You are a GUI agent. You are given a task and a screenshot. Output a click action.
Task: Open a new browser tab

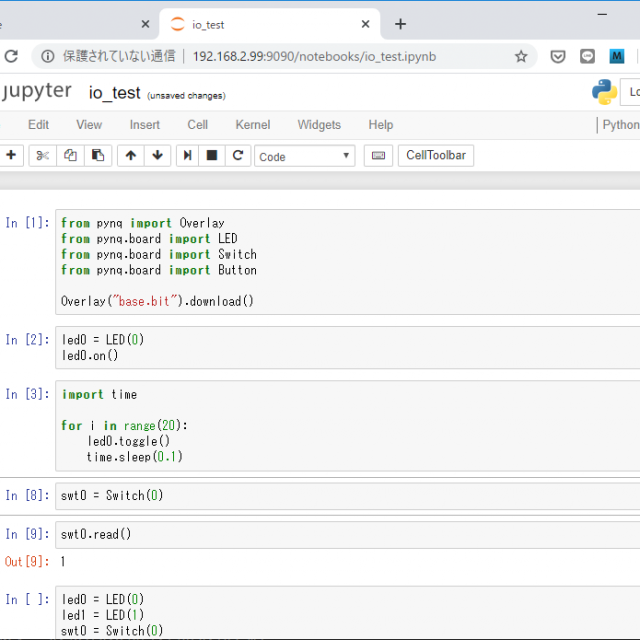(400, 24)
